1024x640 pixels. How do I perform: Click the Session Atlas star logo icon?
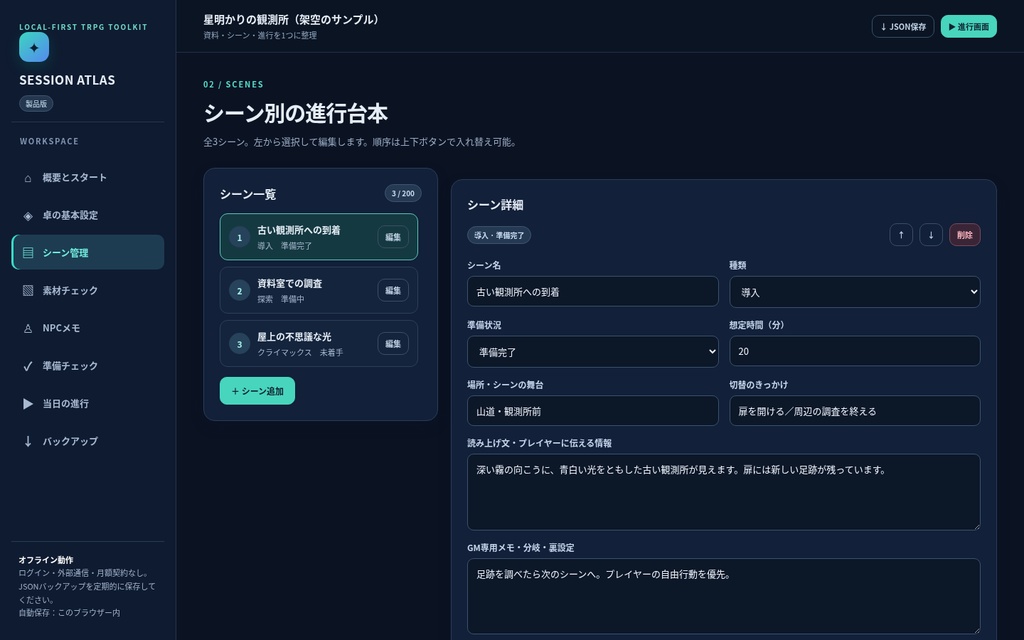34,47
